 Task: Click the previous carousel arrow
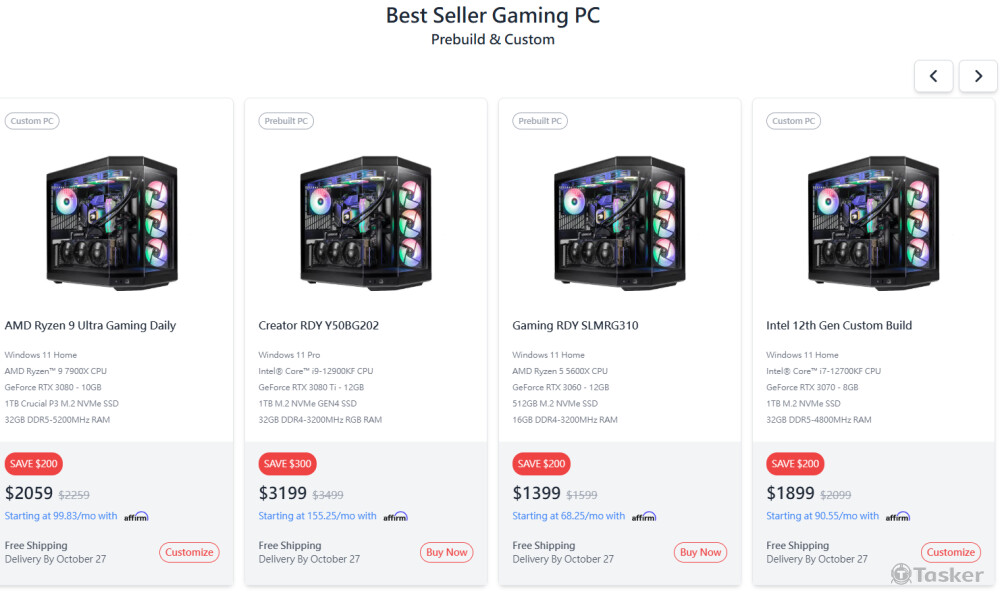pyautogui.click(x=933, y=76)
